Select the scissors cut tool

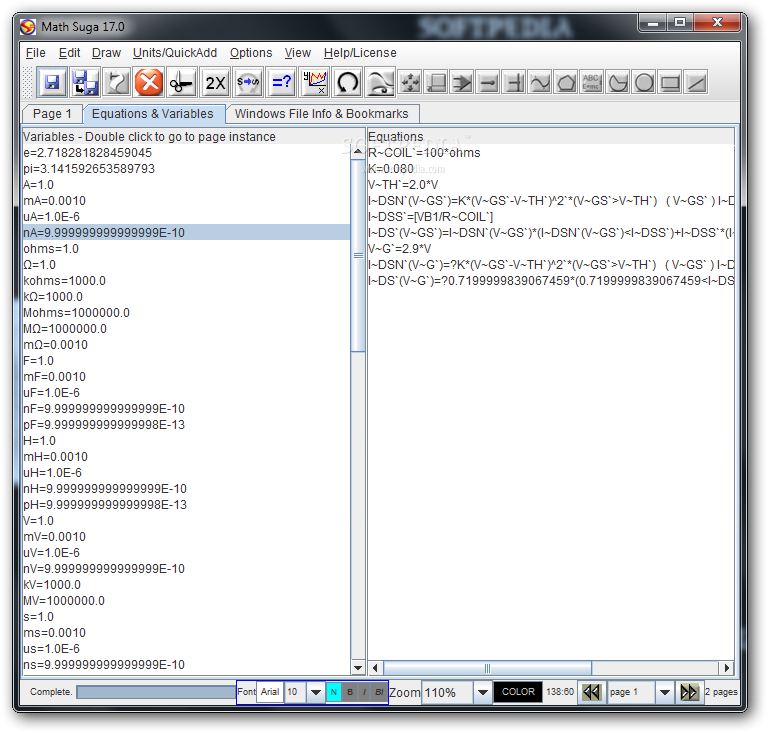[182, 82]
